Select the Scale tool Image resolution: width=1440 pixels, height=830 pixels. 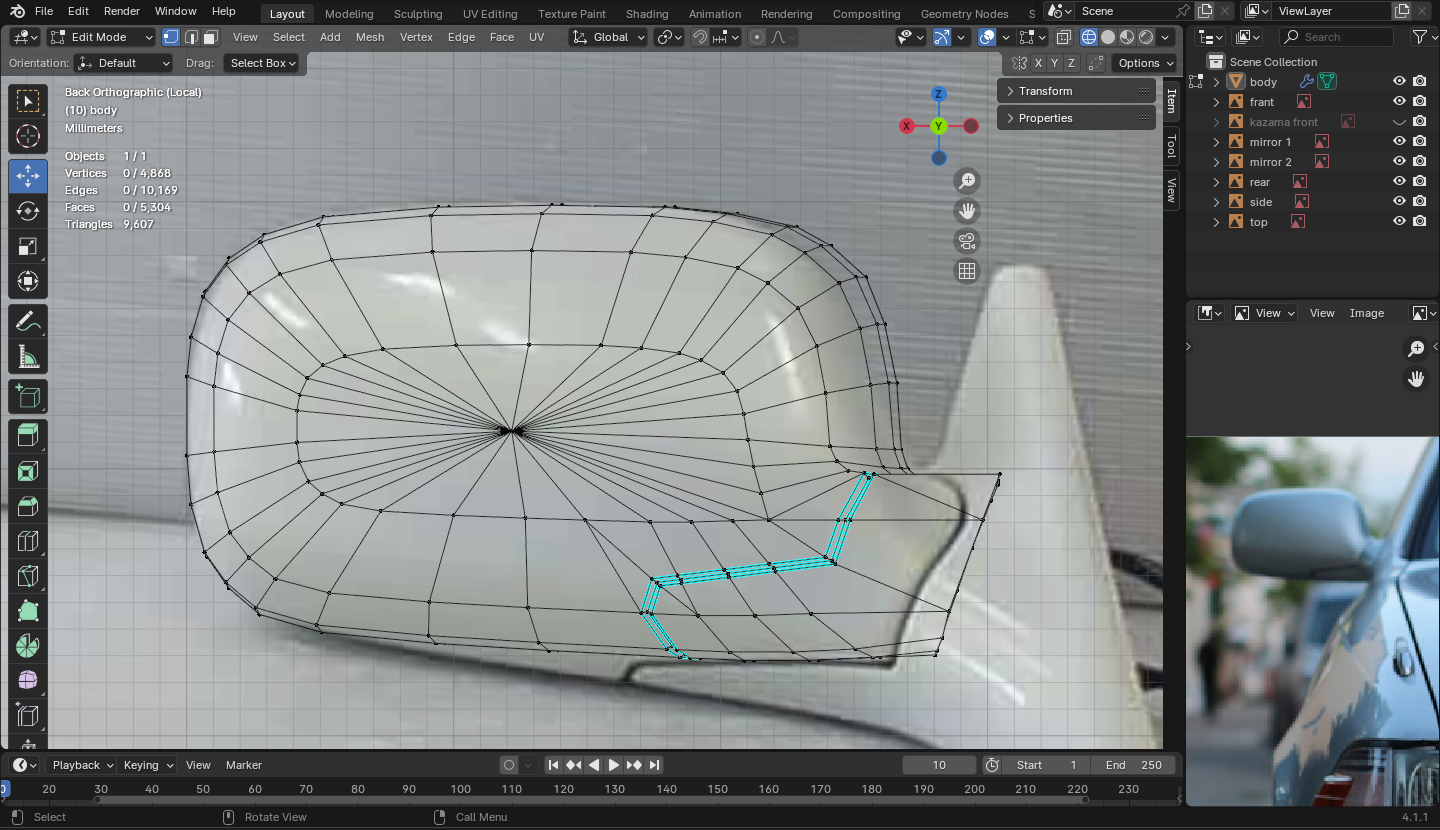click(x=28, y=246)
